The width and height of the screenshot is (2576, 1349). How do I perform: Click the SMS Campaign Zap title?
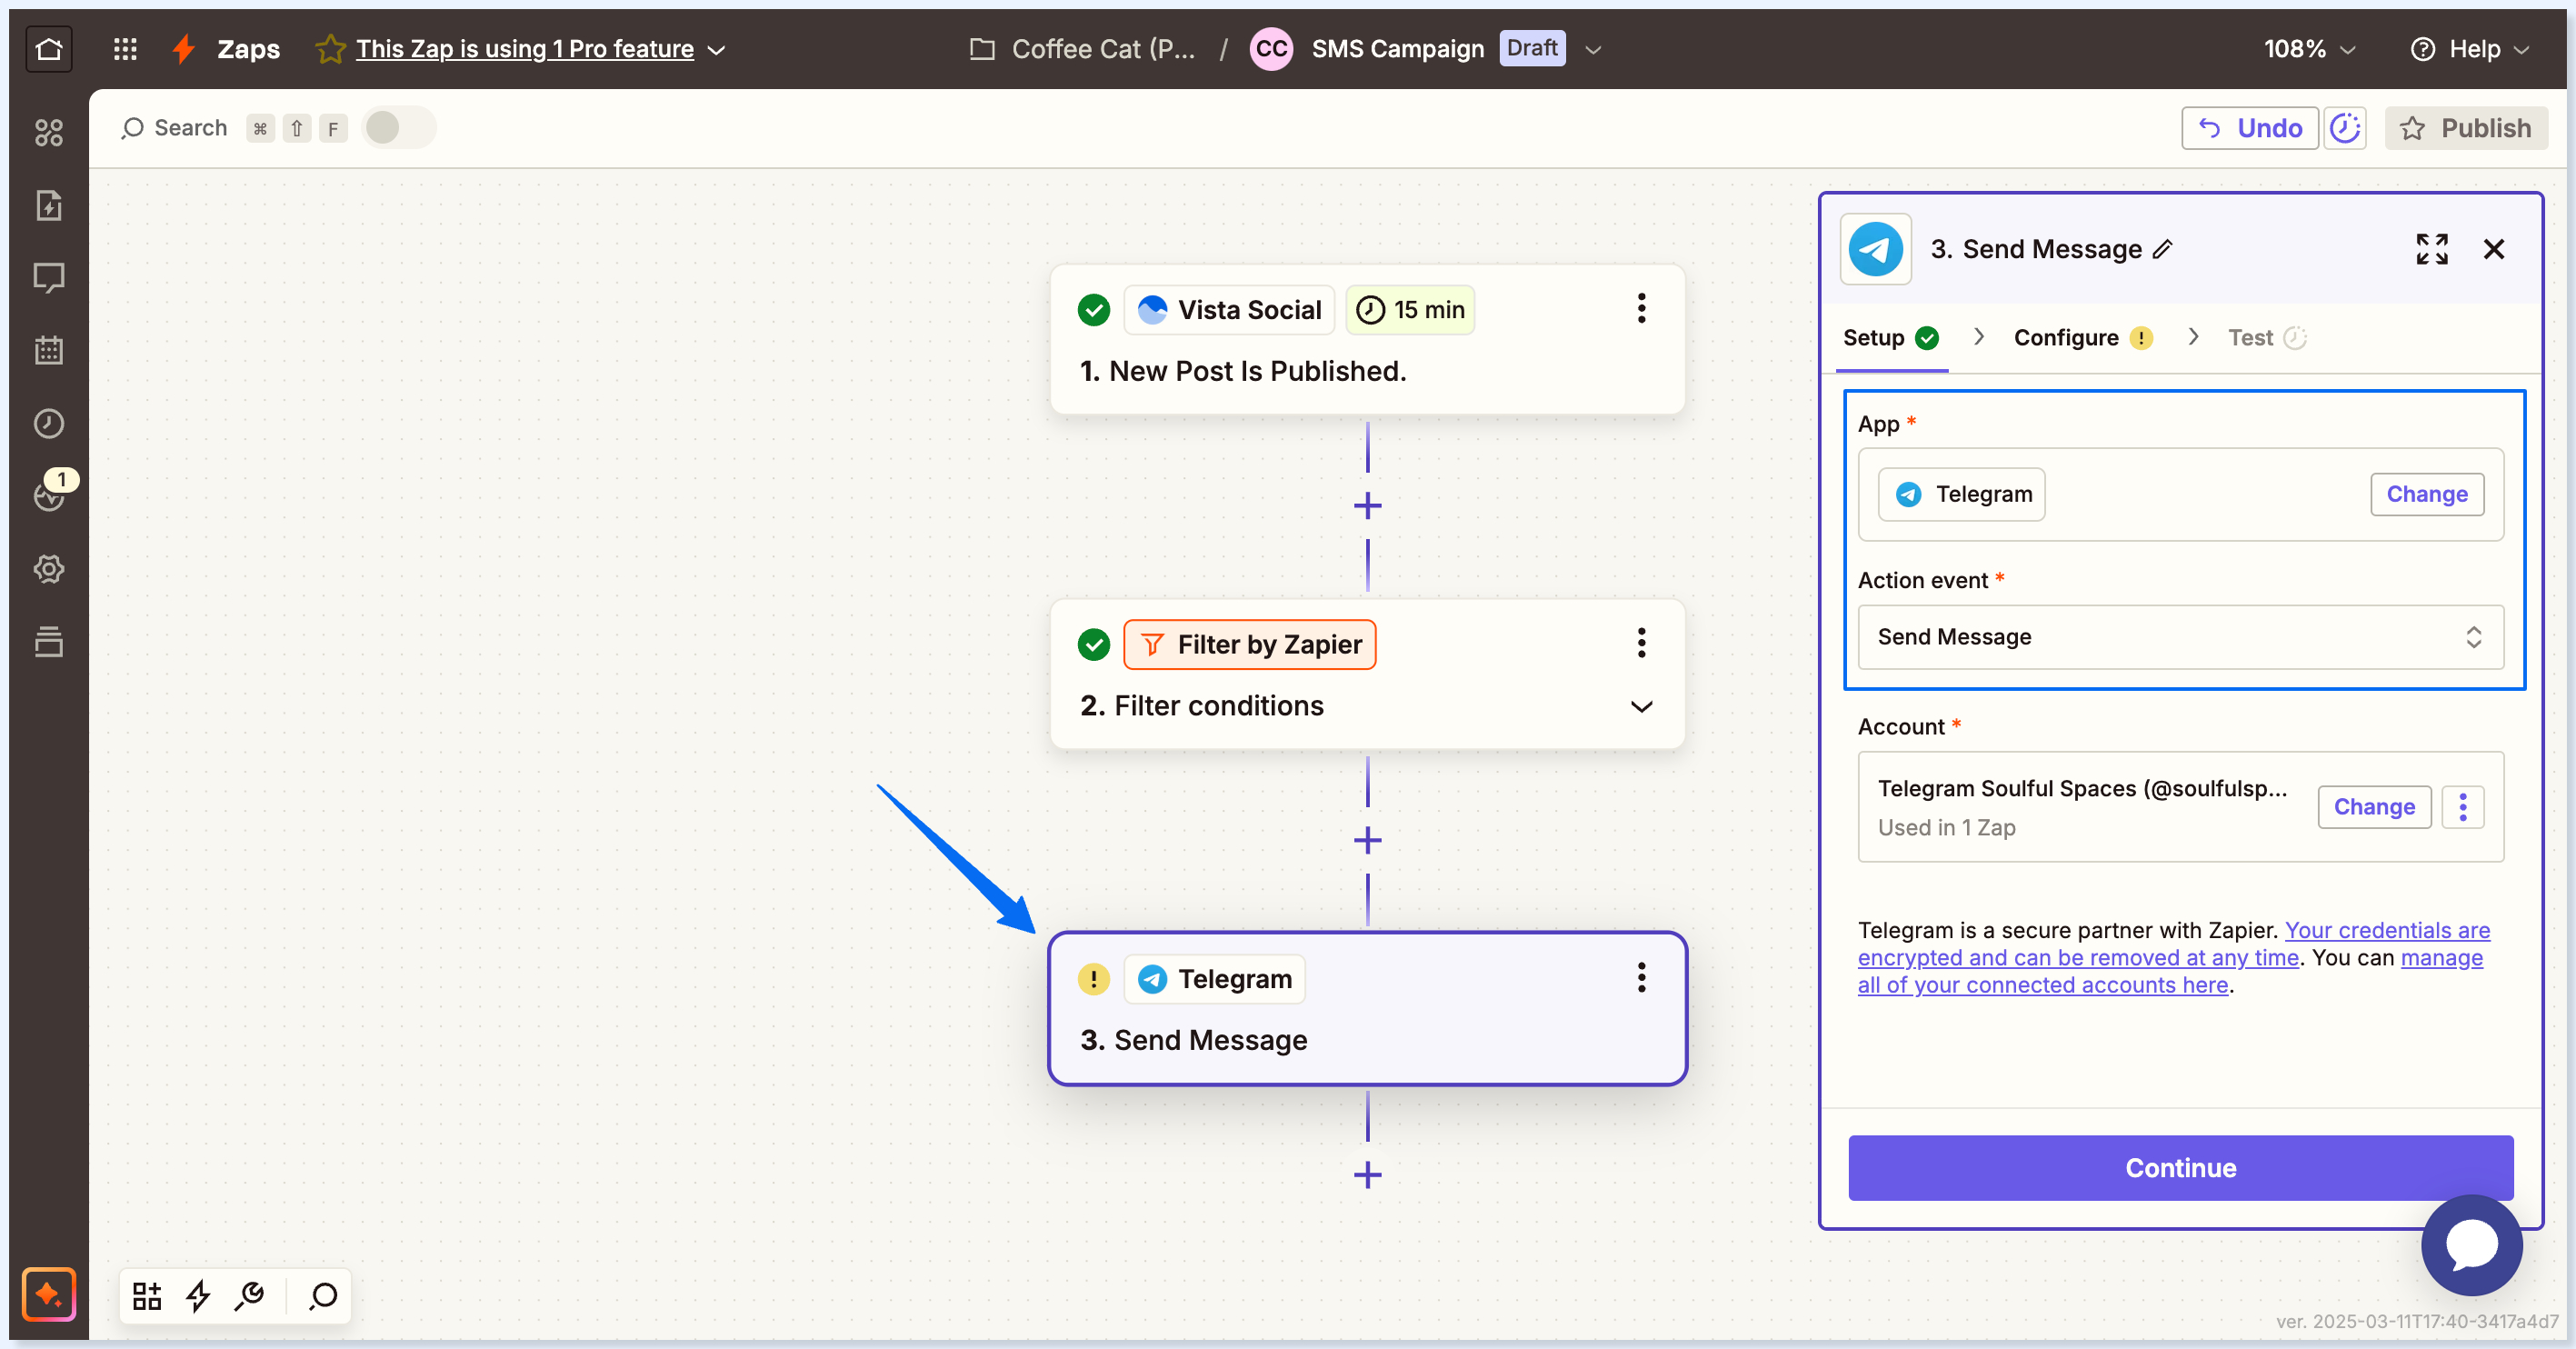[1397, 49]
